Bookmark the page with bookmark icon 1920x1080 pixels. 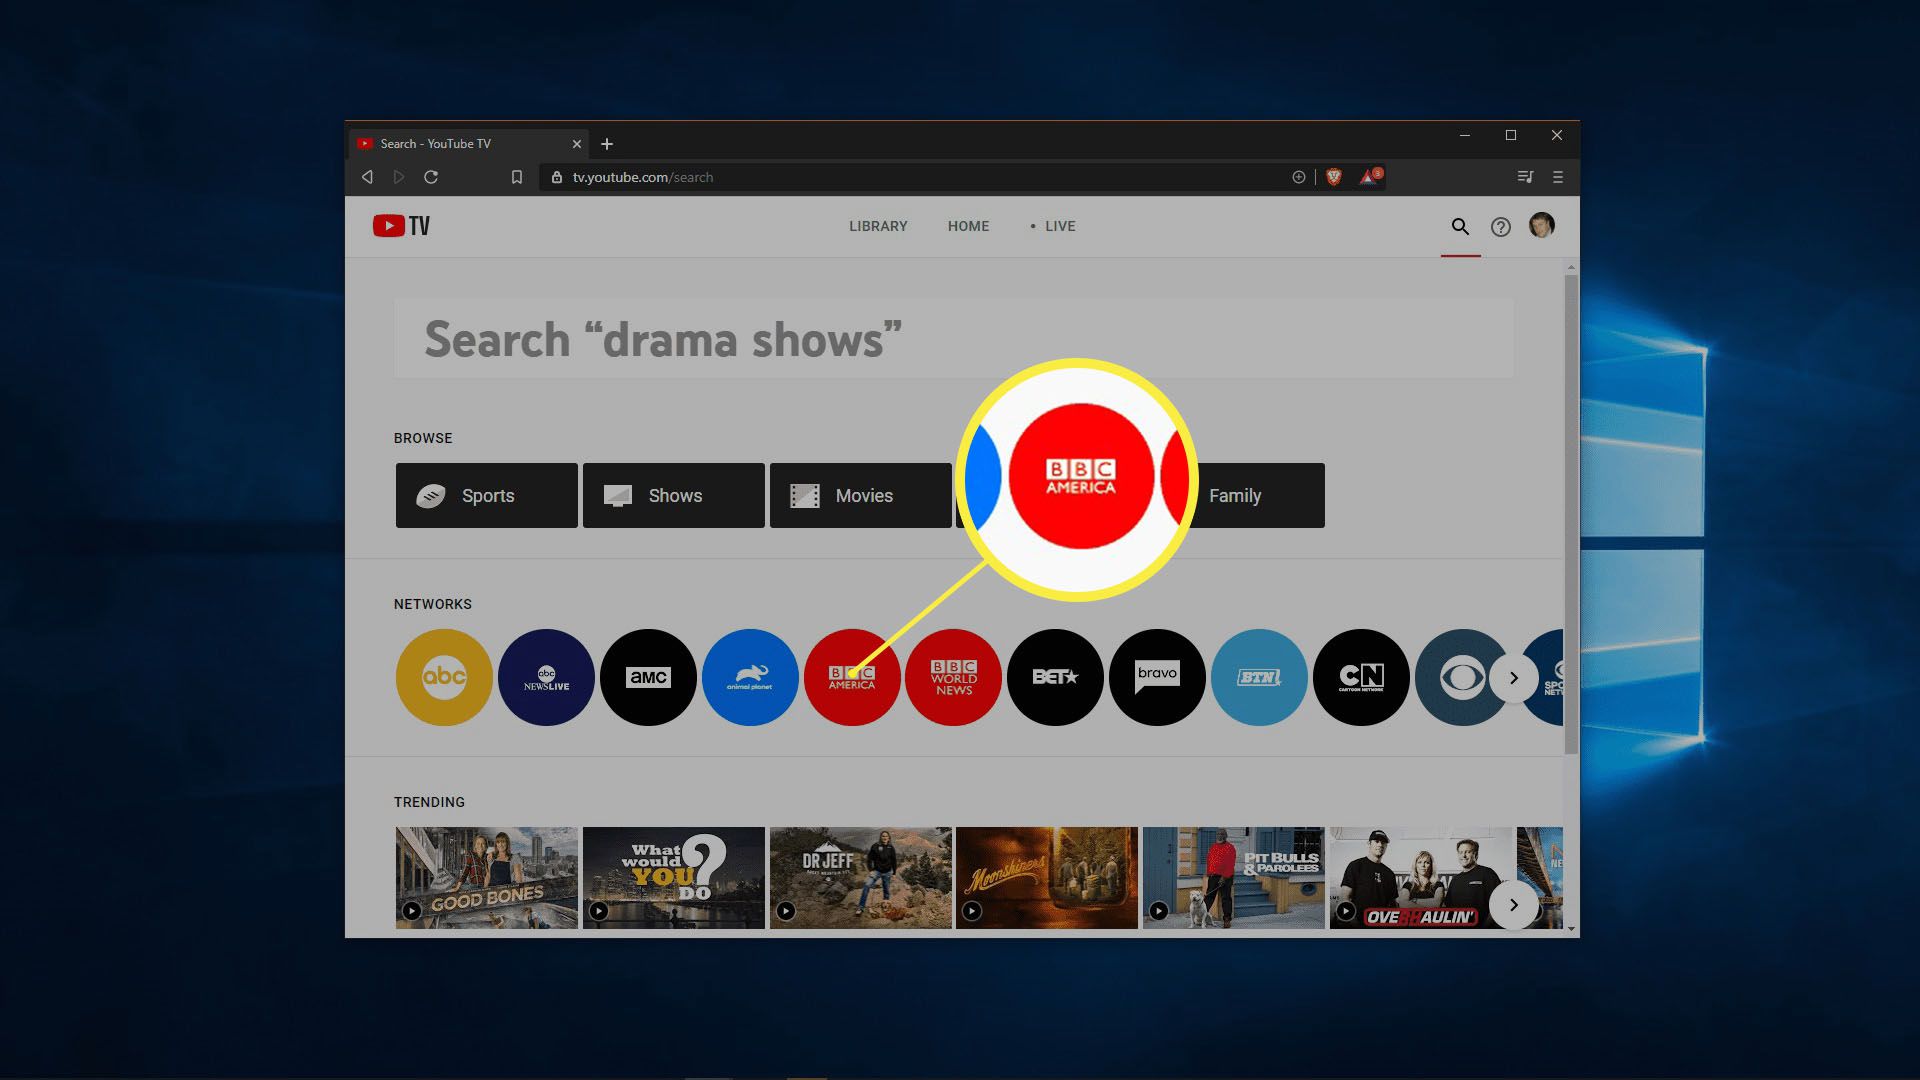[x=516, y=177]
